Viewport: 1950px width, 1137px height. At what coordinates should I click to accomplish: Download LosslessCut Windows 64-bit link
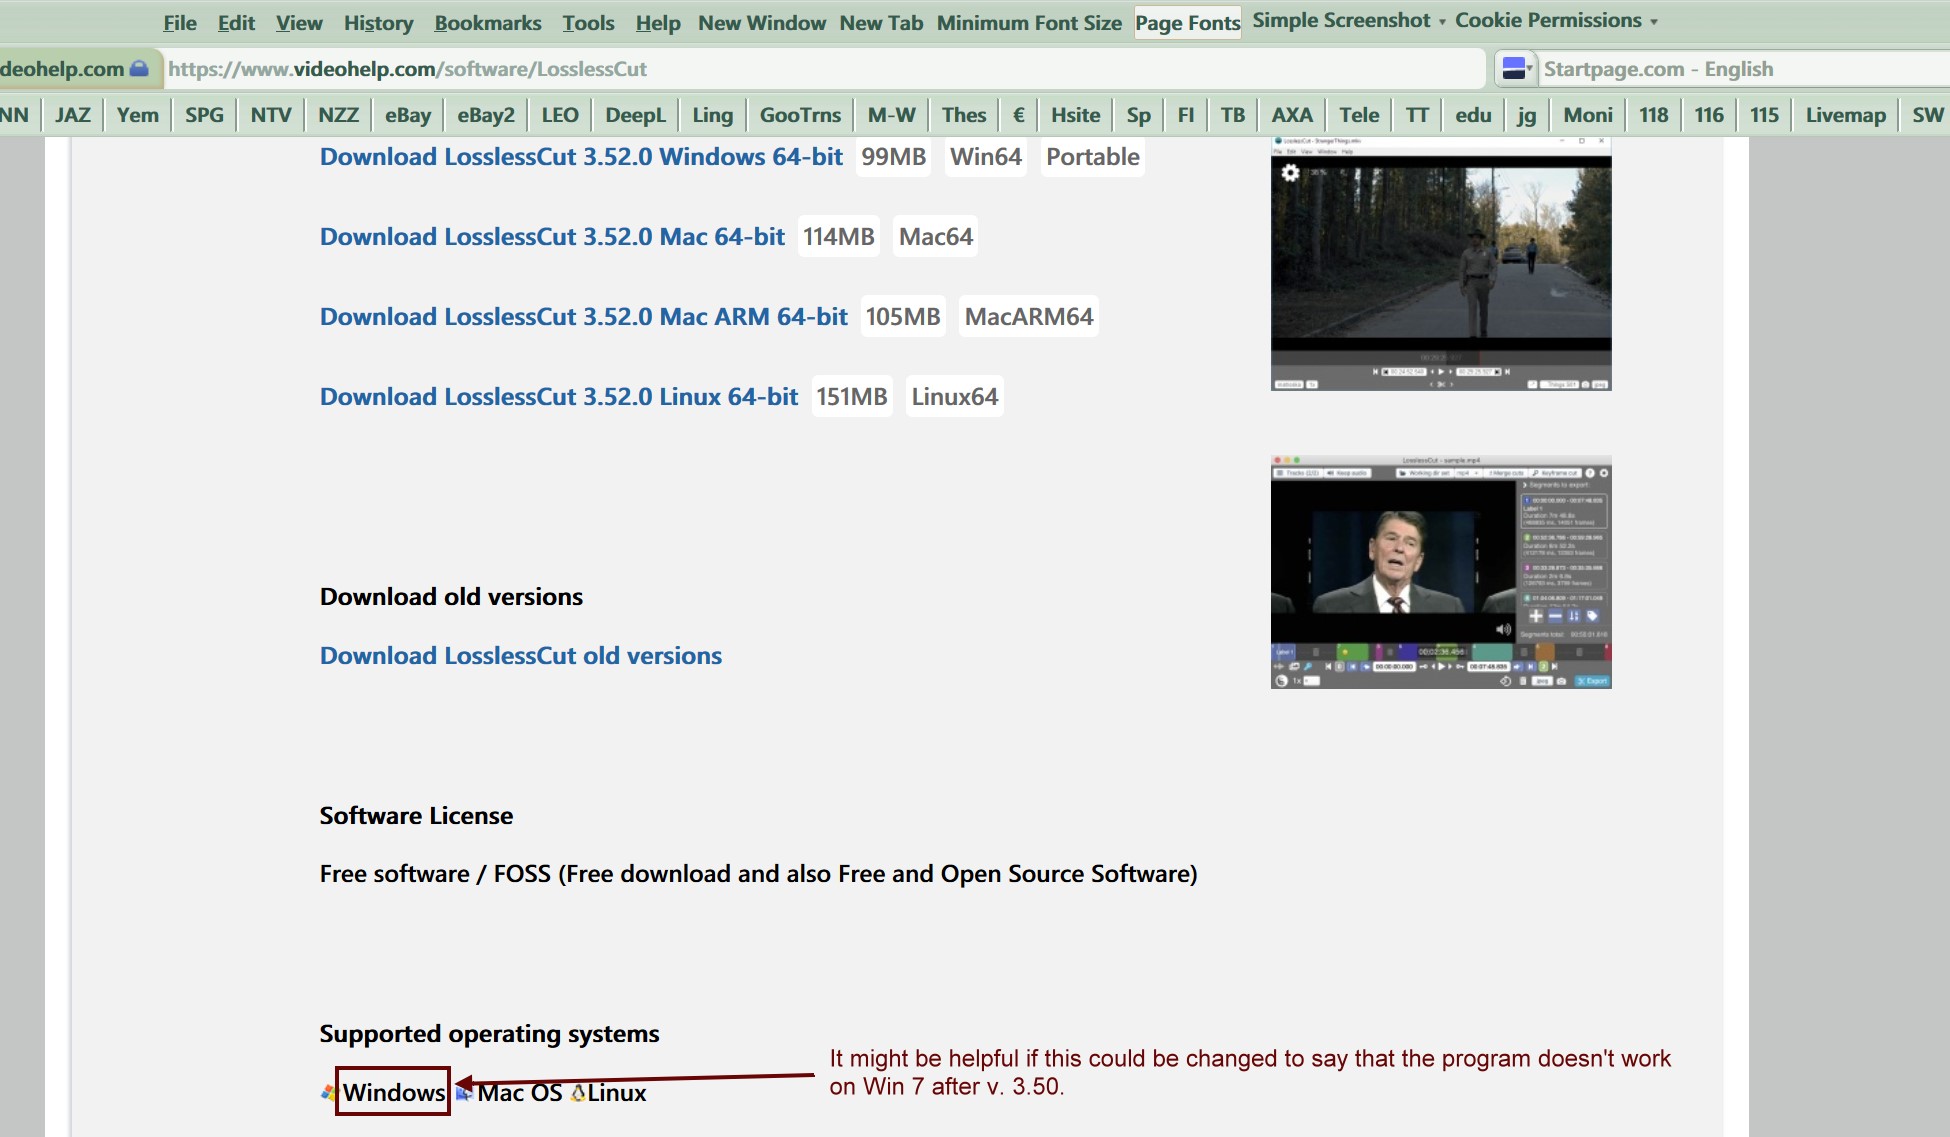[581, 157]
